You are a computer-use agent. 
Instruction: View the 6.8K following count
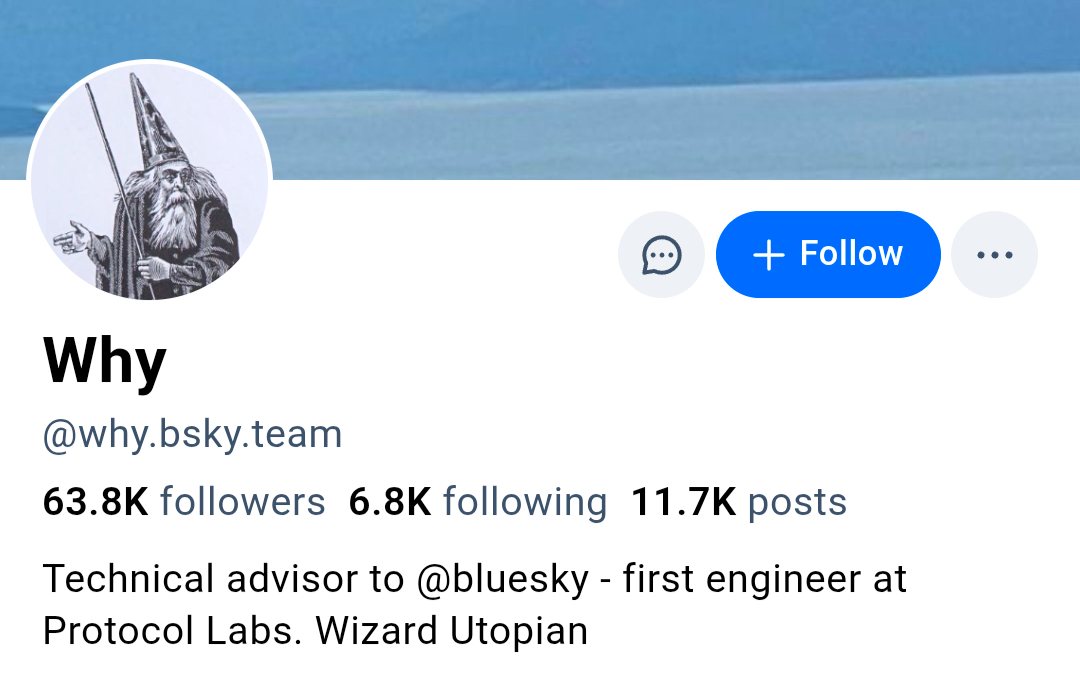(x=389, y=502)
